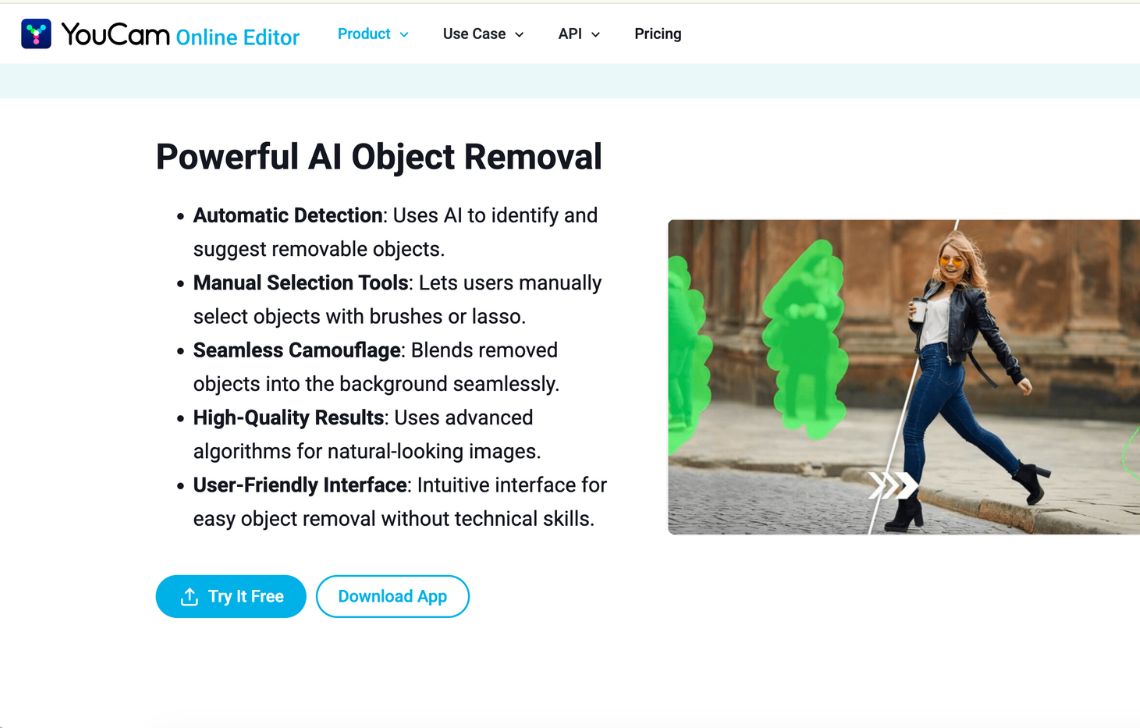Click the YouCam colorful logo icon
Viewport: 1140px width, 728px height.
pyautogui.click(x=36, y=34)
